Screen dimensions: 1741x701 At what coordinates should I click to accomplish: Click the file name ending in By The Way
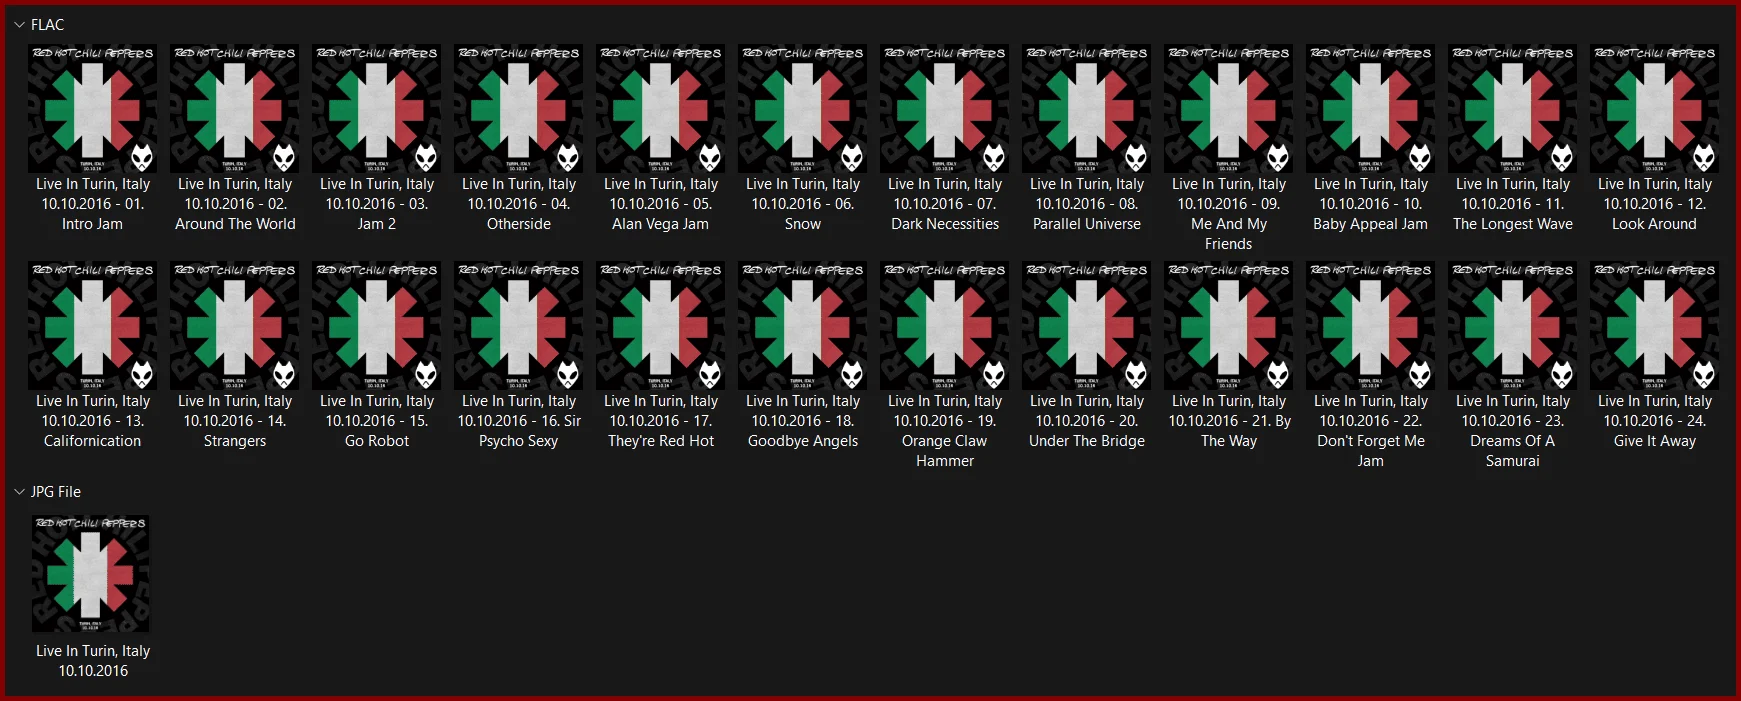(1229, 421)
